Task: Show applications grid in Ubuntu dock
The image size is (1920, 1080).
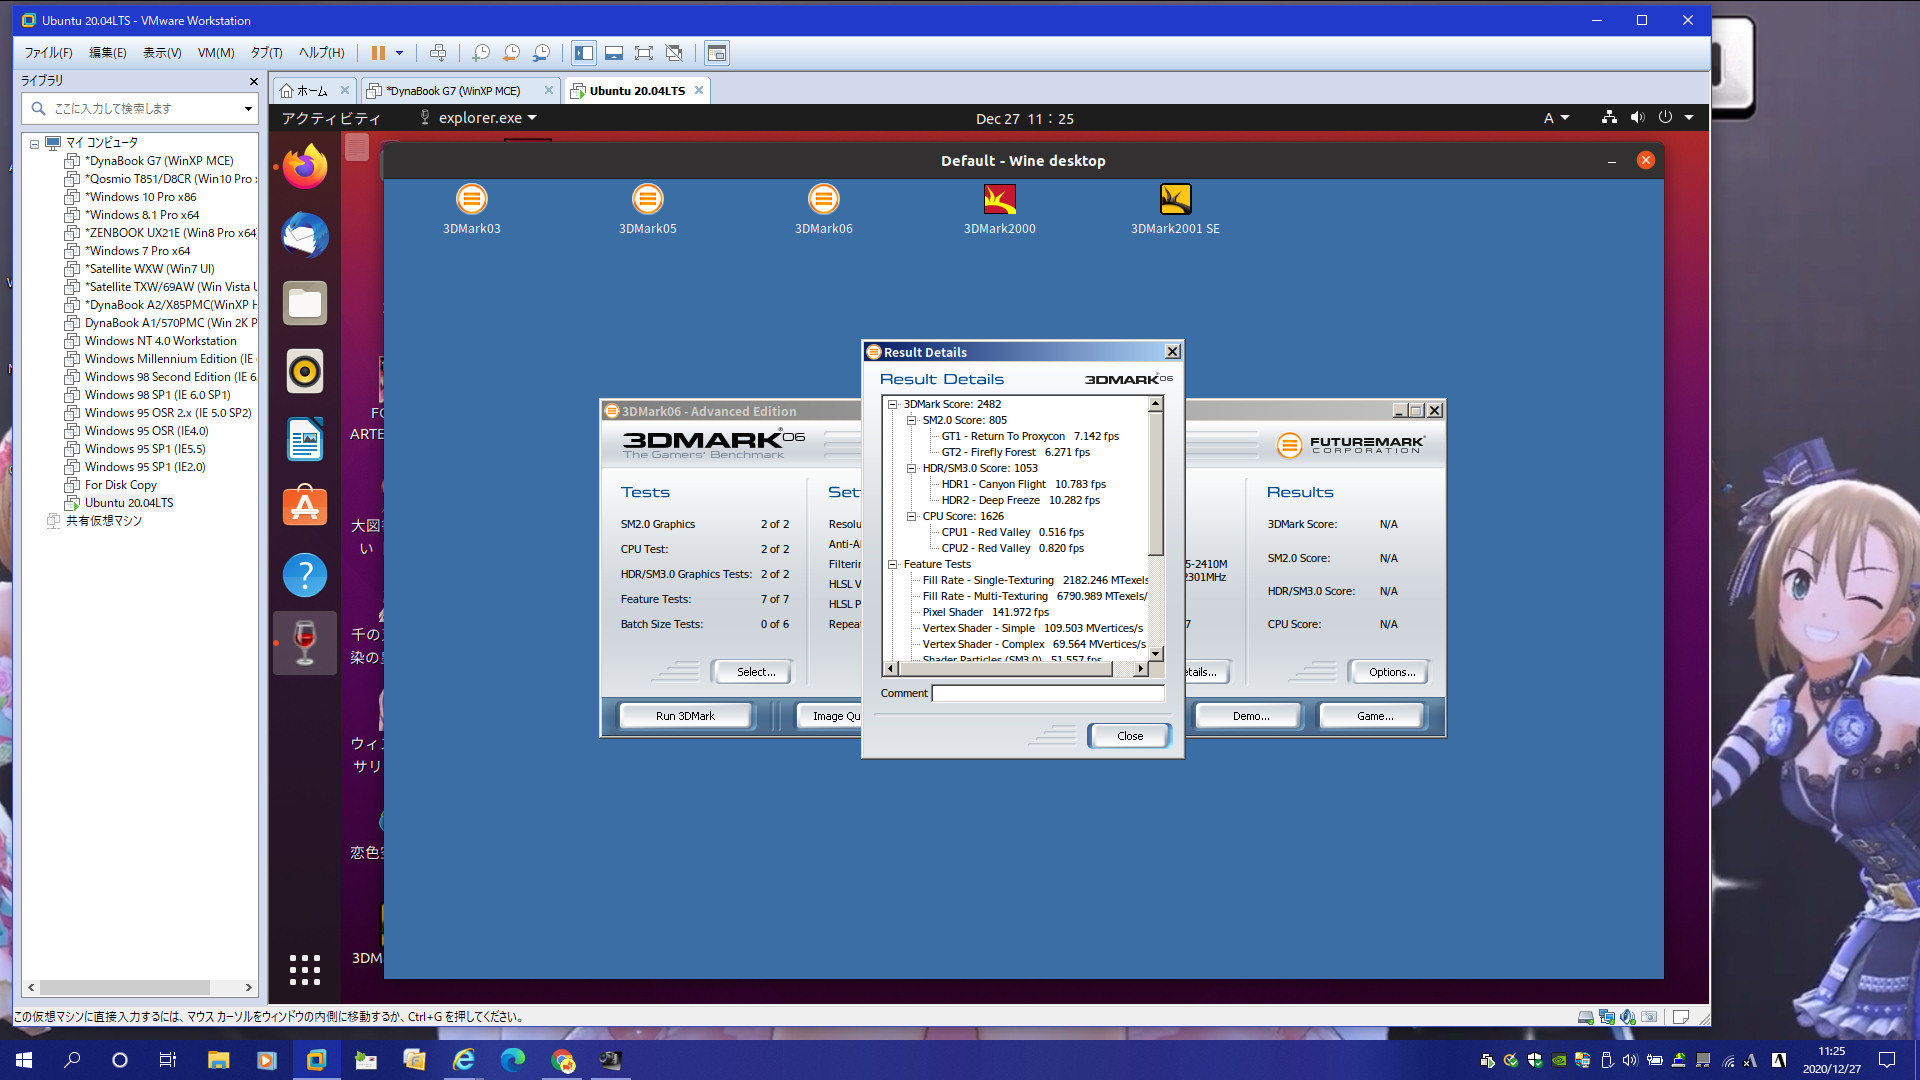Action: click(x=305, y=969)
